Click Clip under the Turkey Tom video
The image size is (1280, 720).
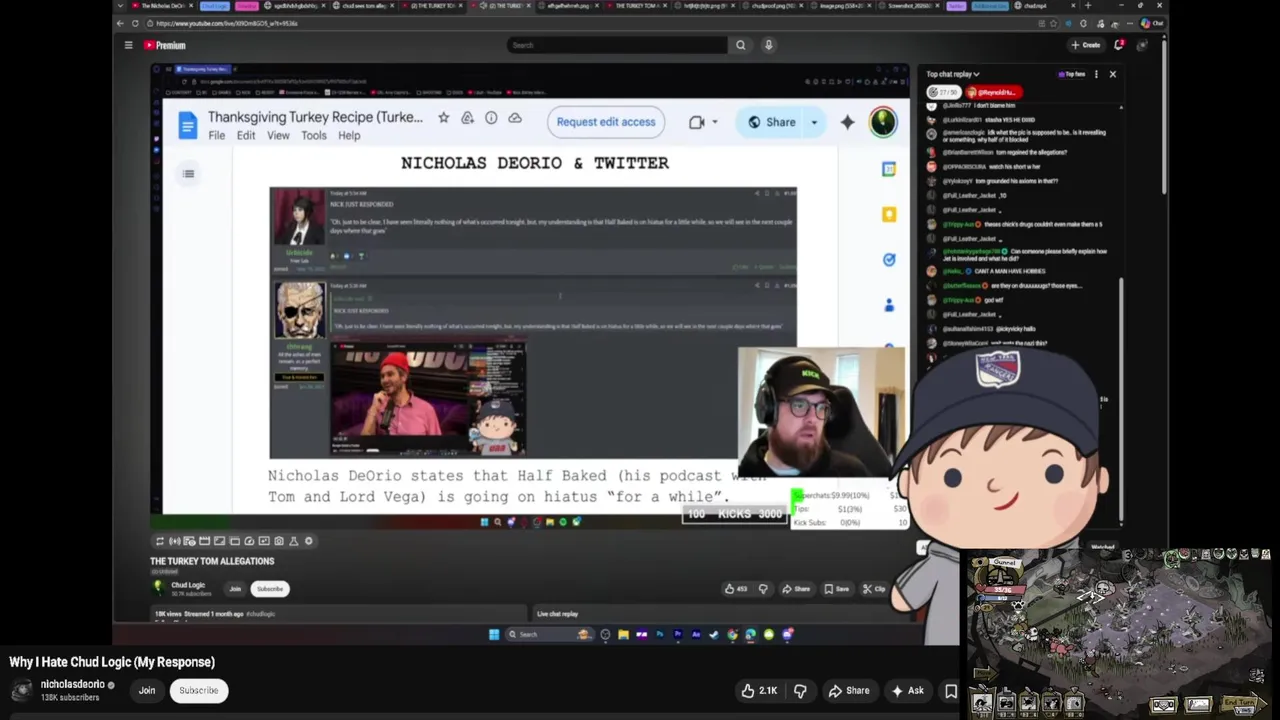pos(875,589)
